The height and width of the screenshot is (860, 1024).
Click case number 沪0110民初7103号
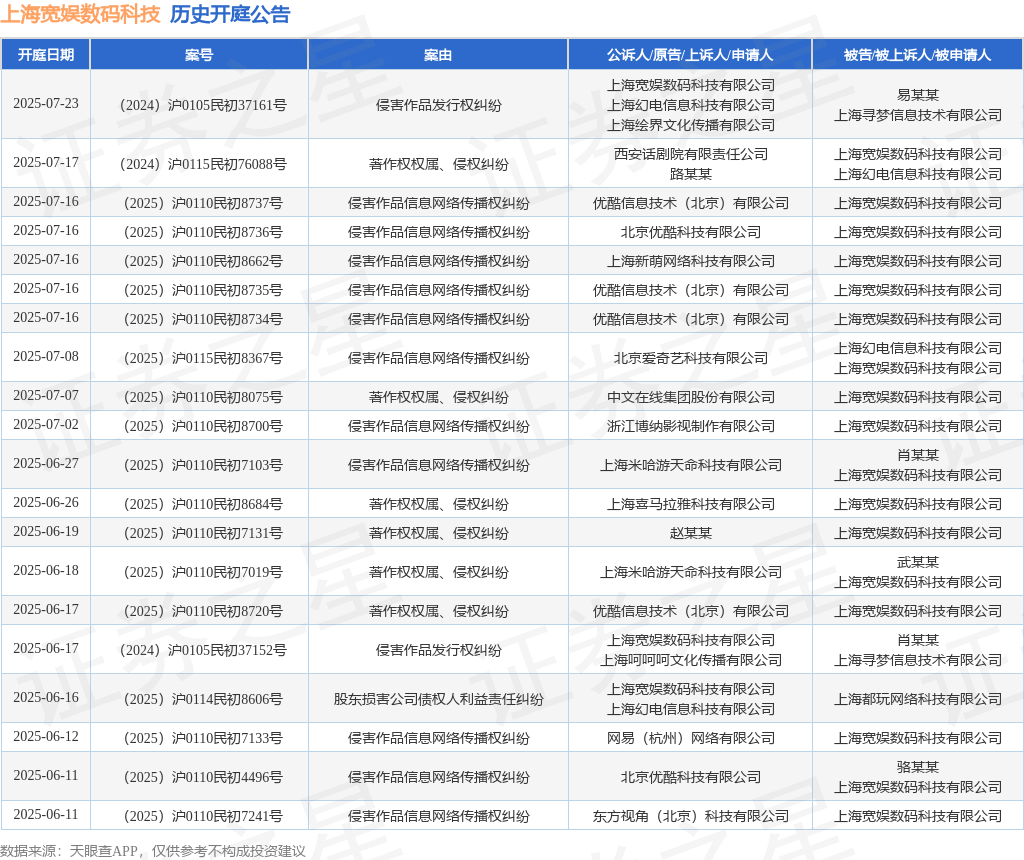(227, 465)
